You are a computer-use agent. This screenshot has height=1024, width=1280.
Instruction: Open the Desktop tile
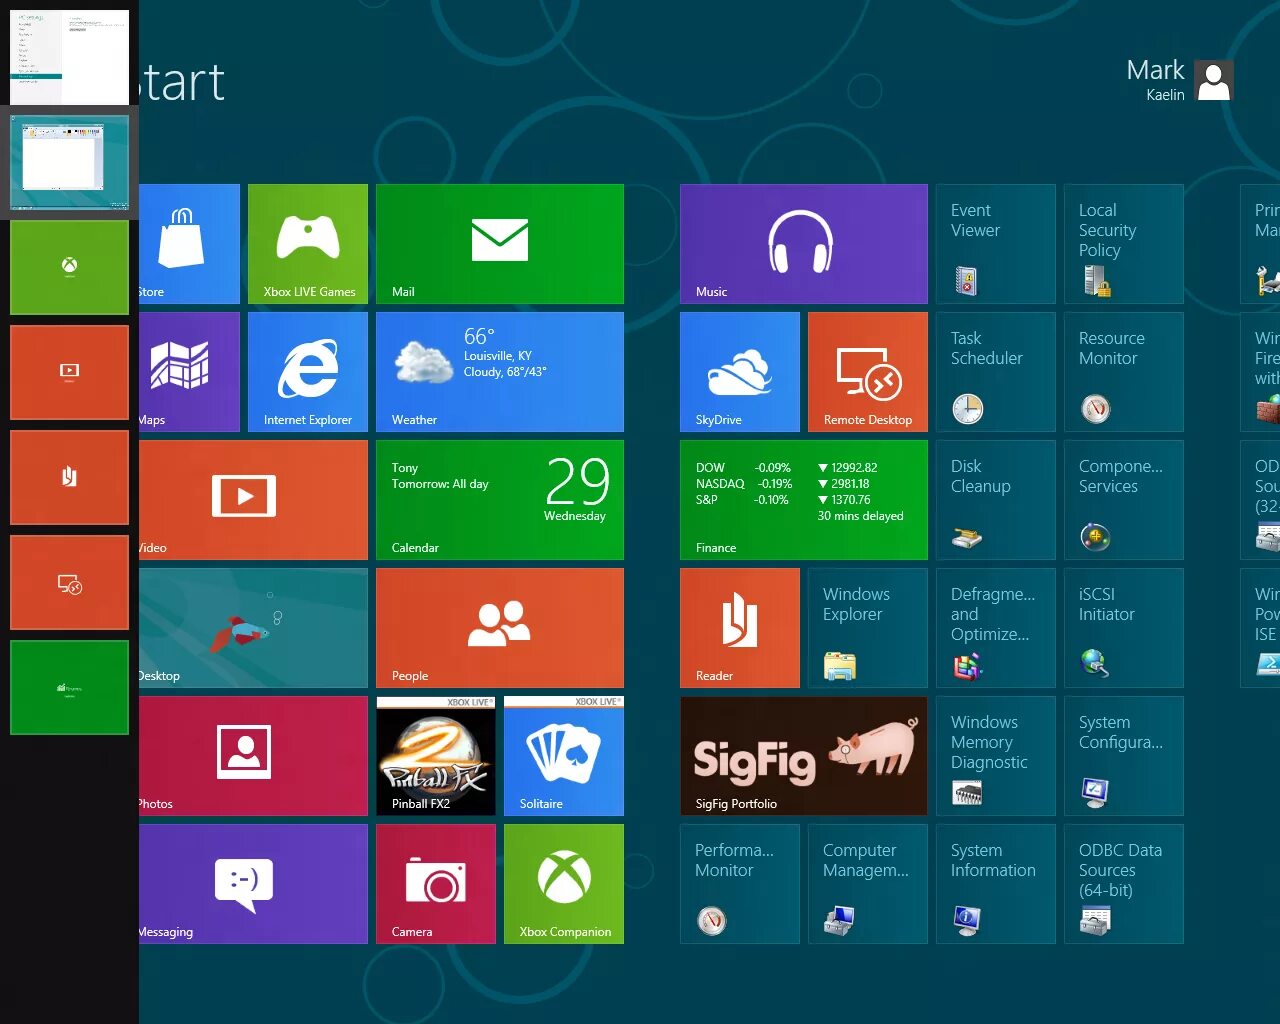[x=253, y=628]
